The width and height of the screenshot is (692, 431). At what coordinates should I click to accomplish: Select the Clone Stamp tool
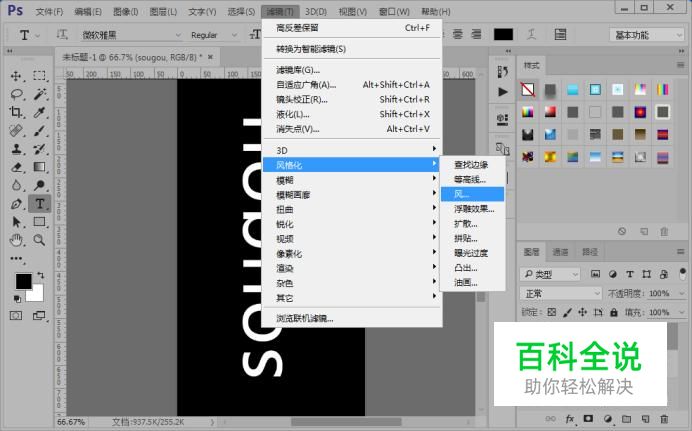16,149
